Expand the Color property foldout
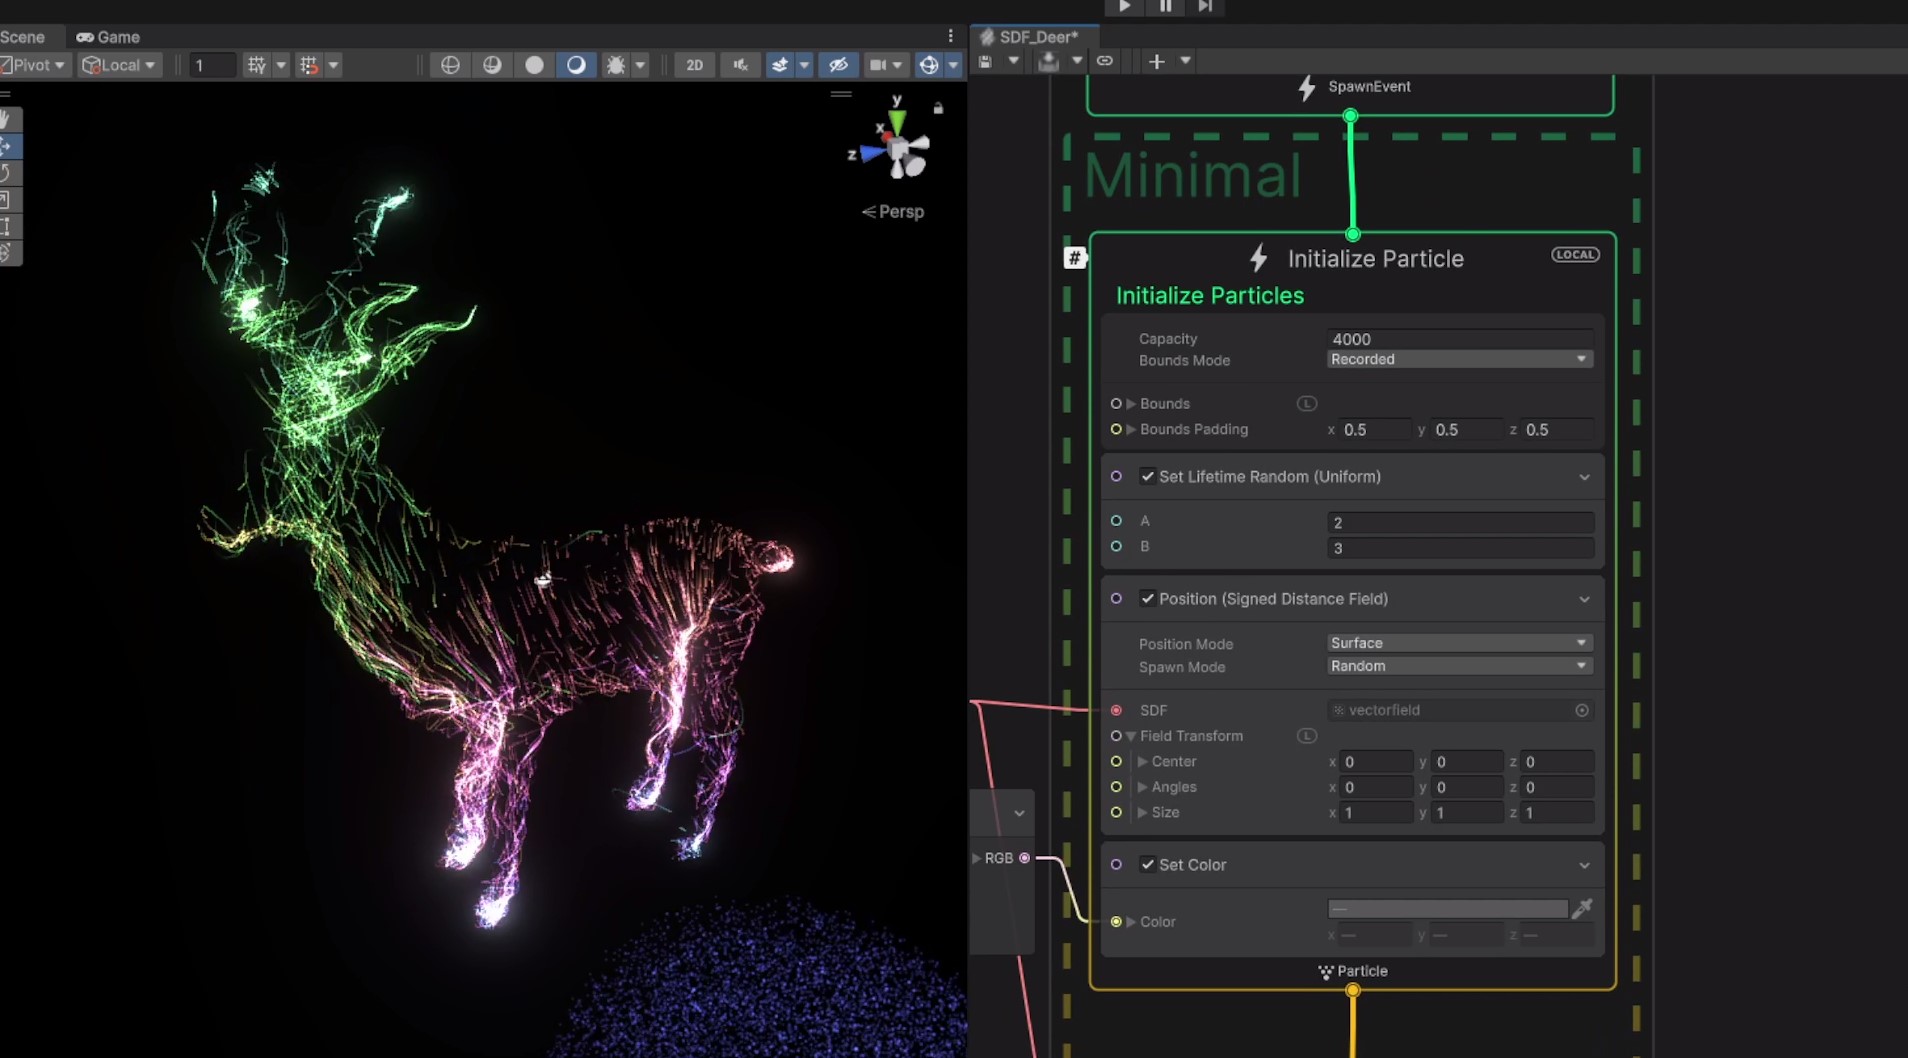1908x1058 pixels. click(x=1131, y=922)
